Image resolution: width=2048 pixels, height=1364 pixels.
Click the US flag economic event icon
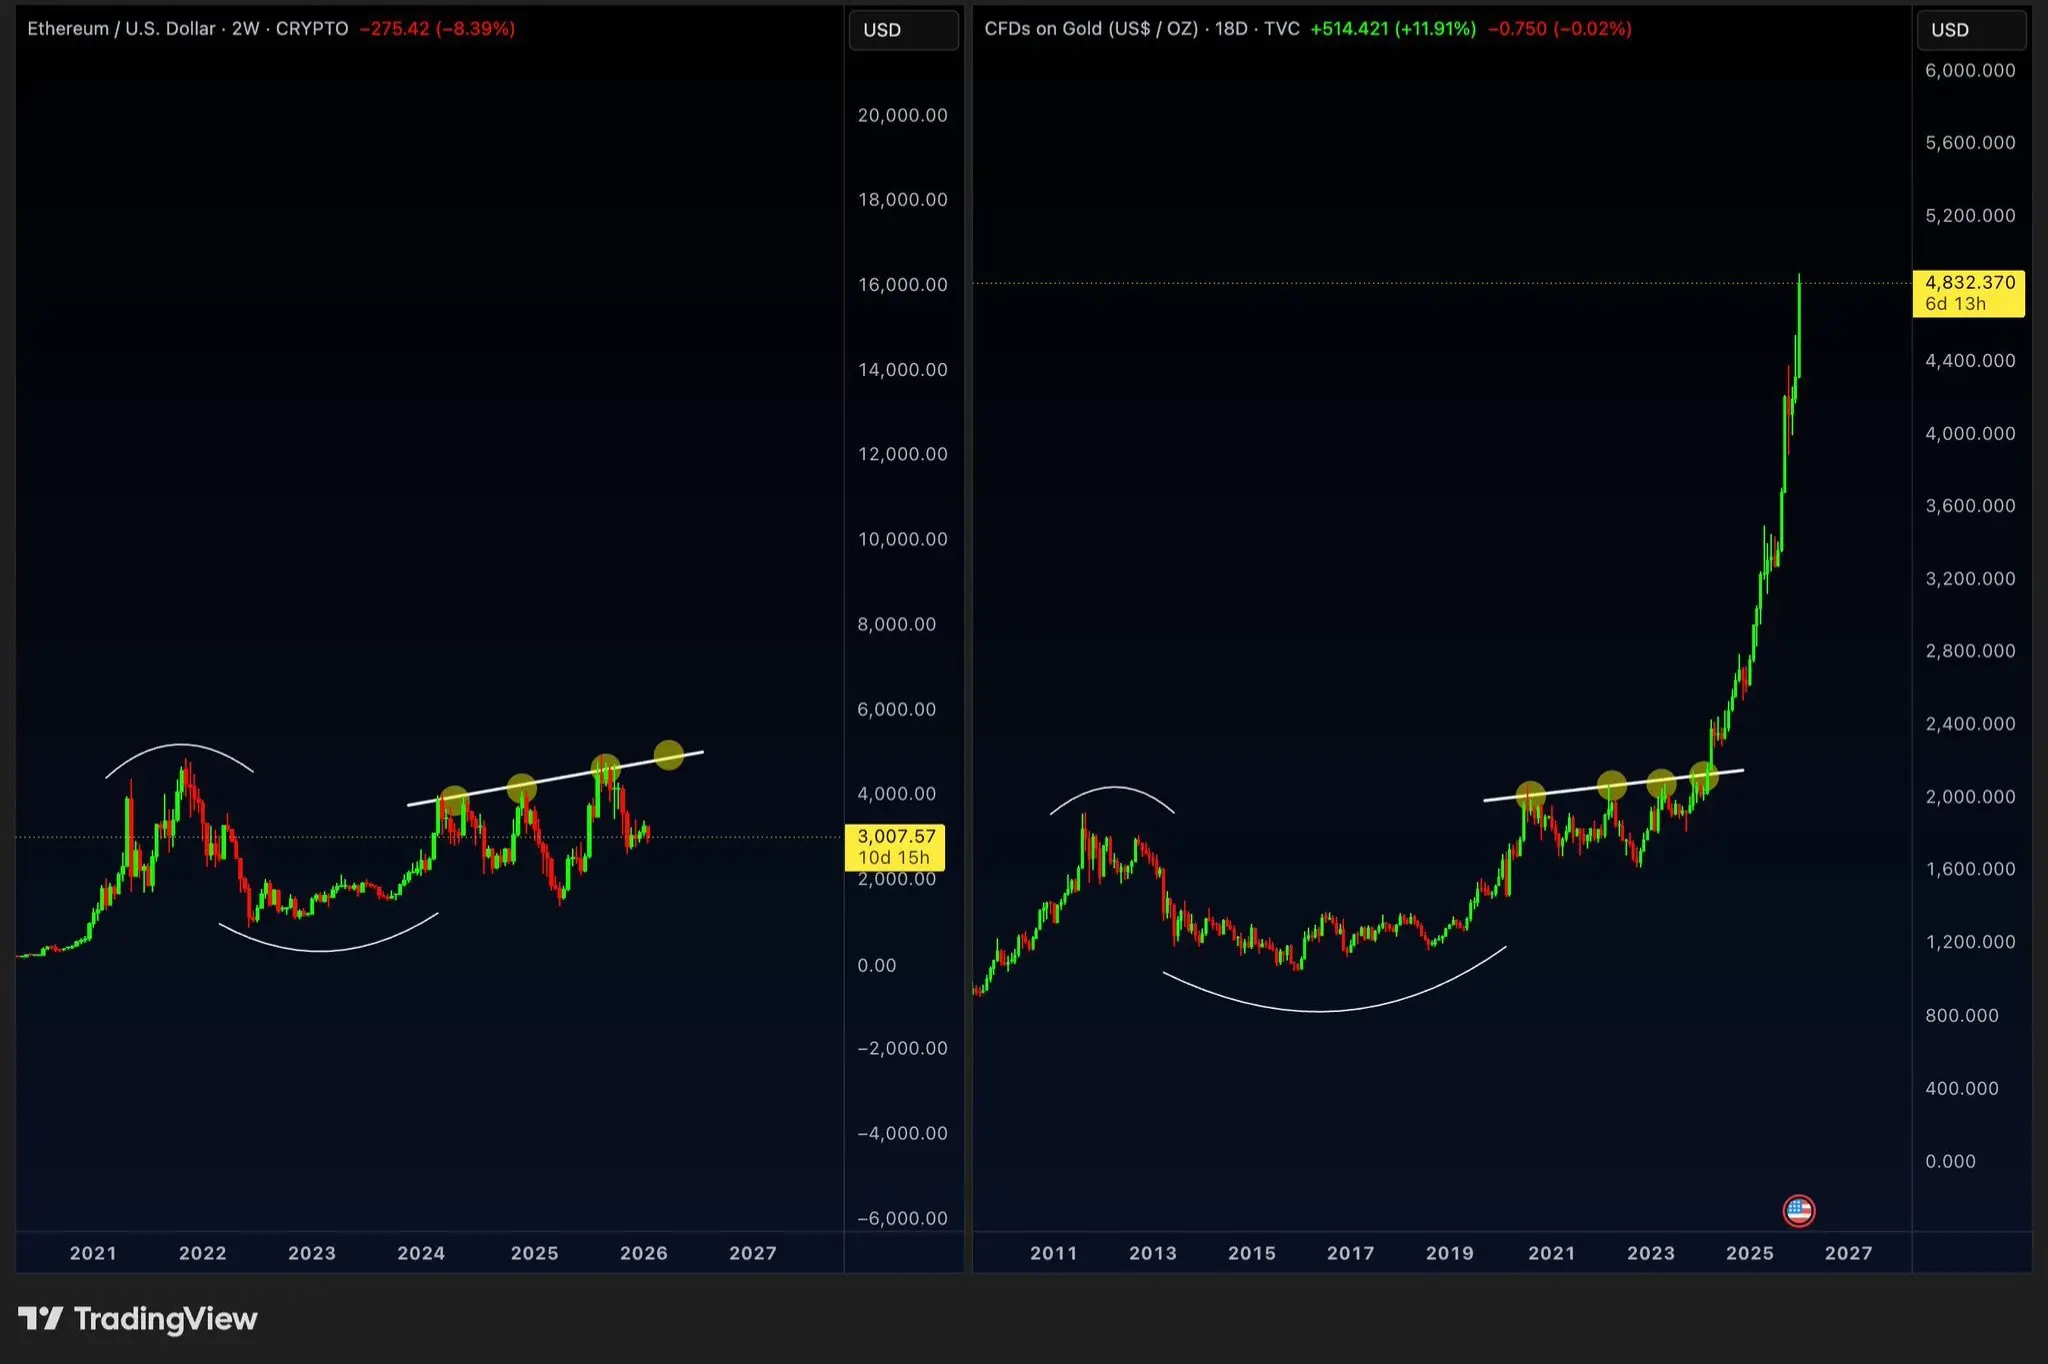coord(1798,1211)
